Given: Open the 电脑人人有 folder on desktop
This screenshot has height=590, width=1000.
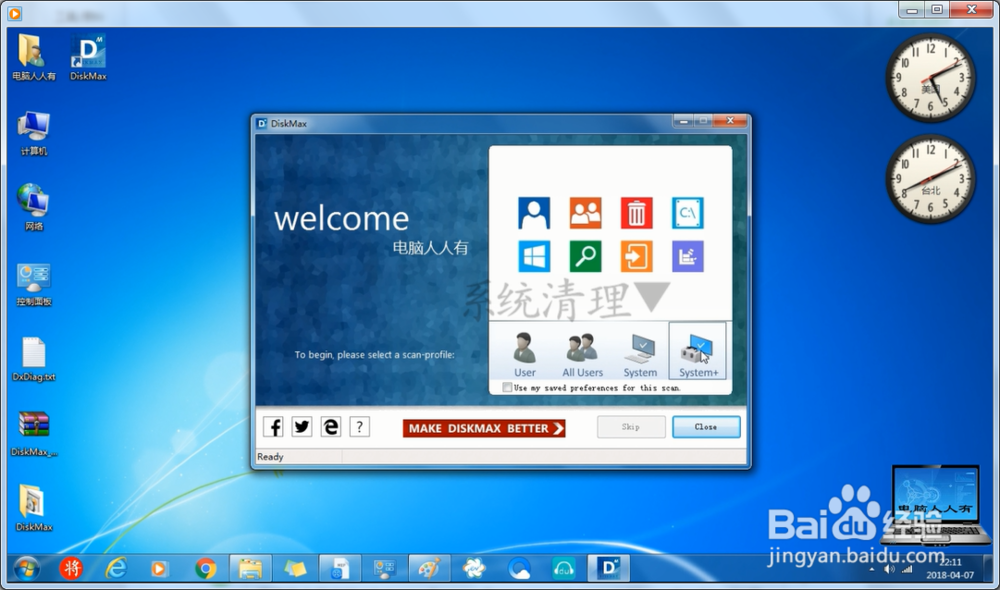Looking at the screenshot, I should [34, 57].
